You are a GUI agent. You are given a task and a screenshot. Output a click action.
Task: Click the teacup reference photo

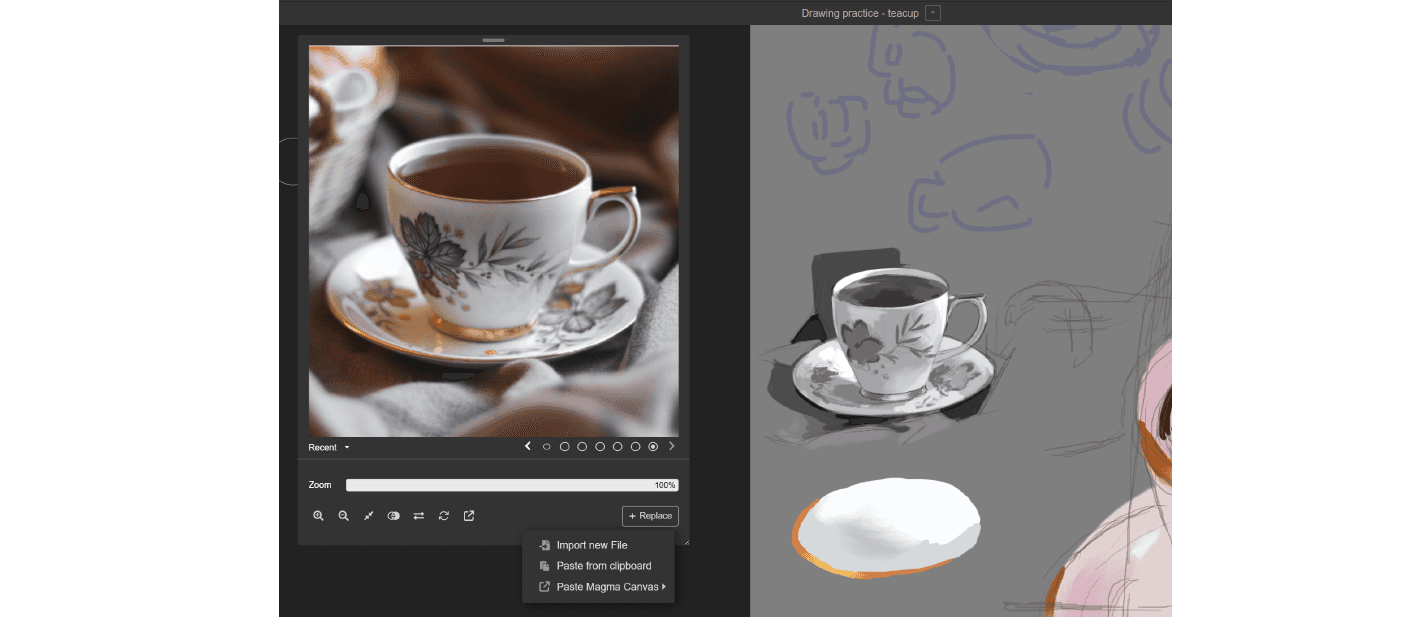click(x=493, y=240)
